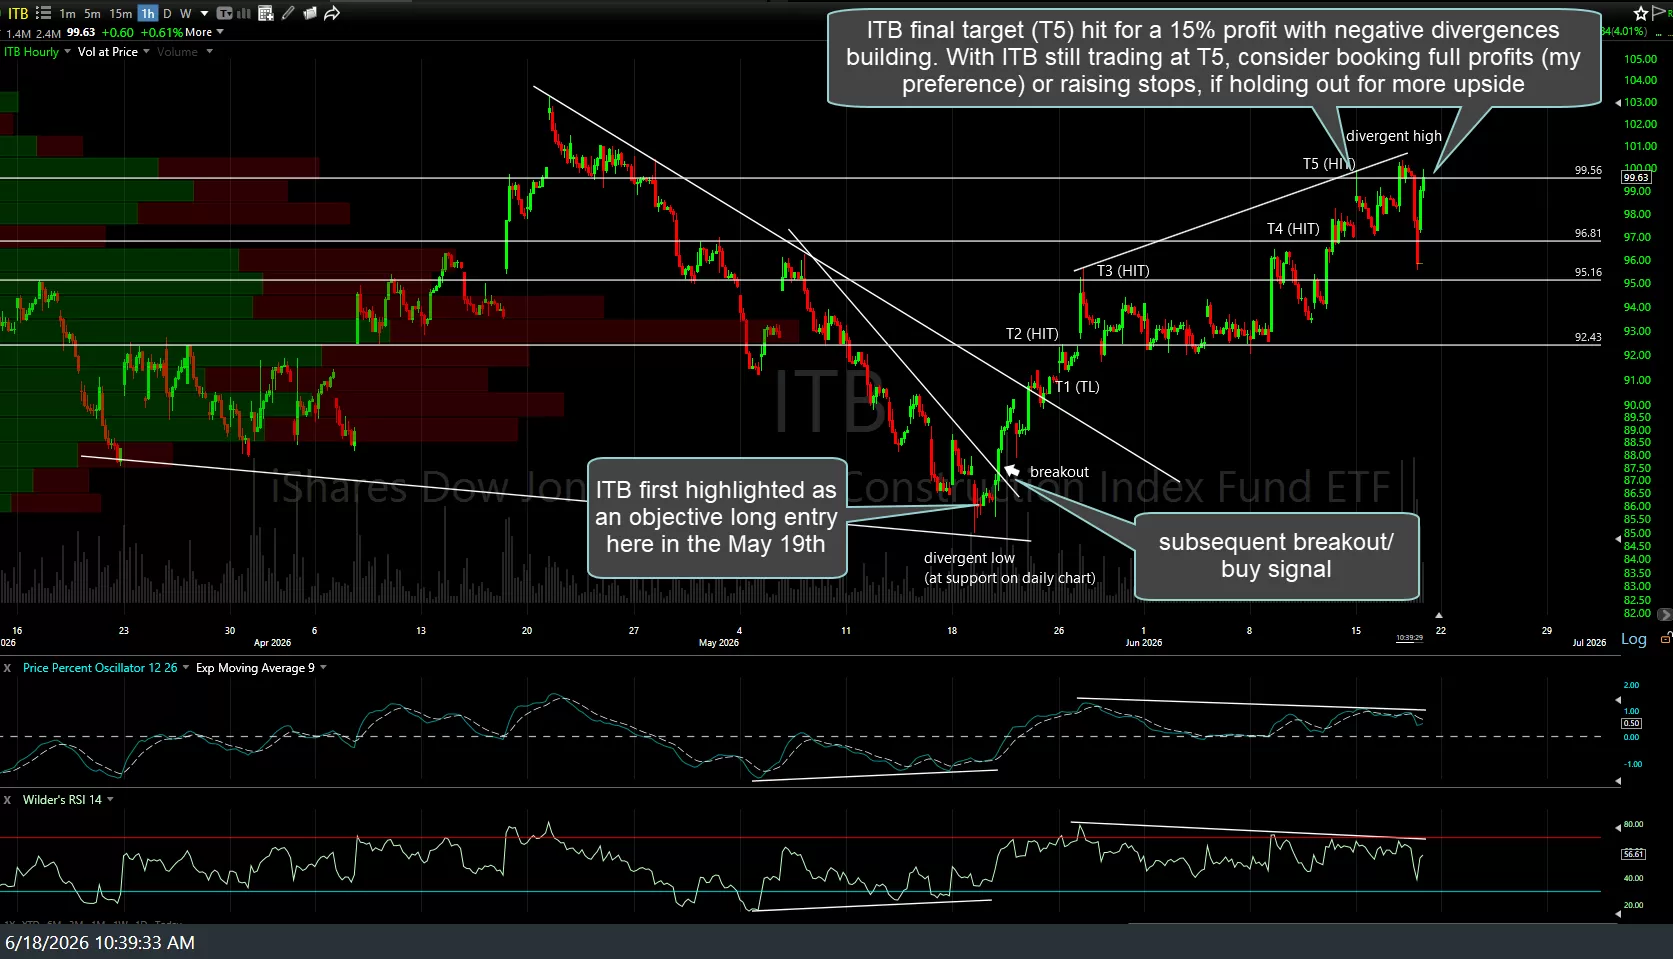Click the arrow below PPO -1.00 scale

tap(1618, 781)
